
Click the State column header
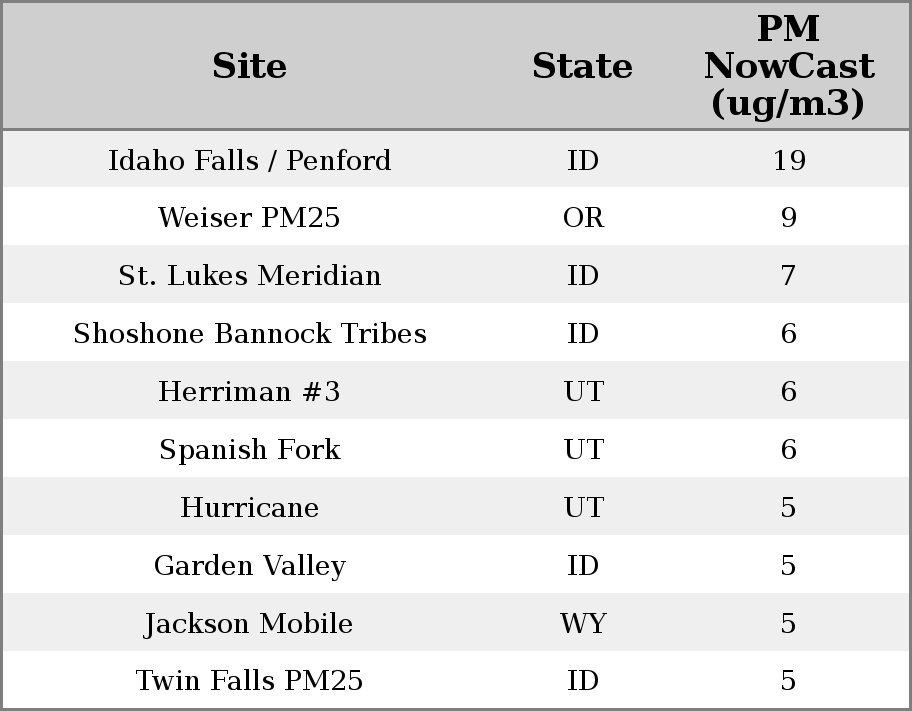582,66
